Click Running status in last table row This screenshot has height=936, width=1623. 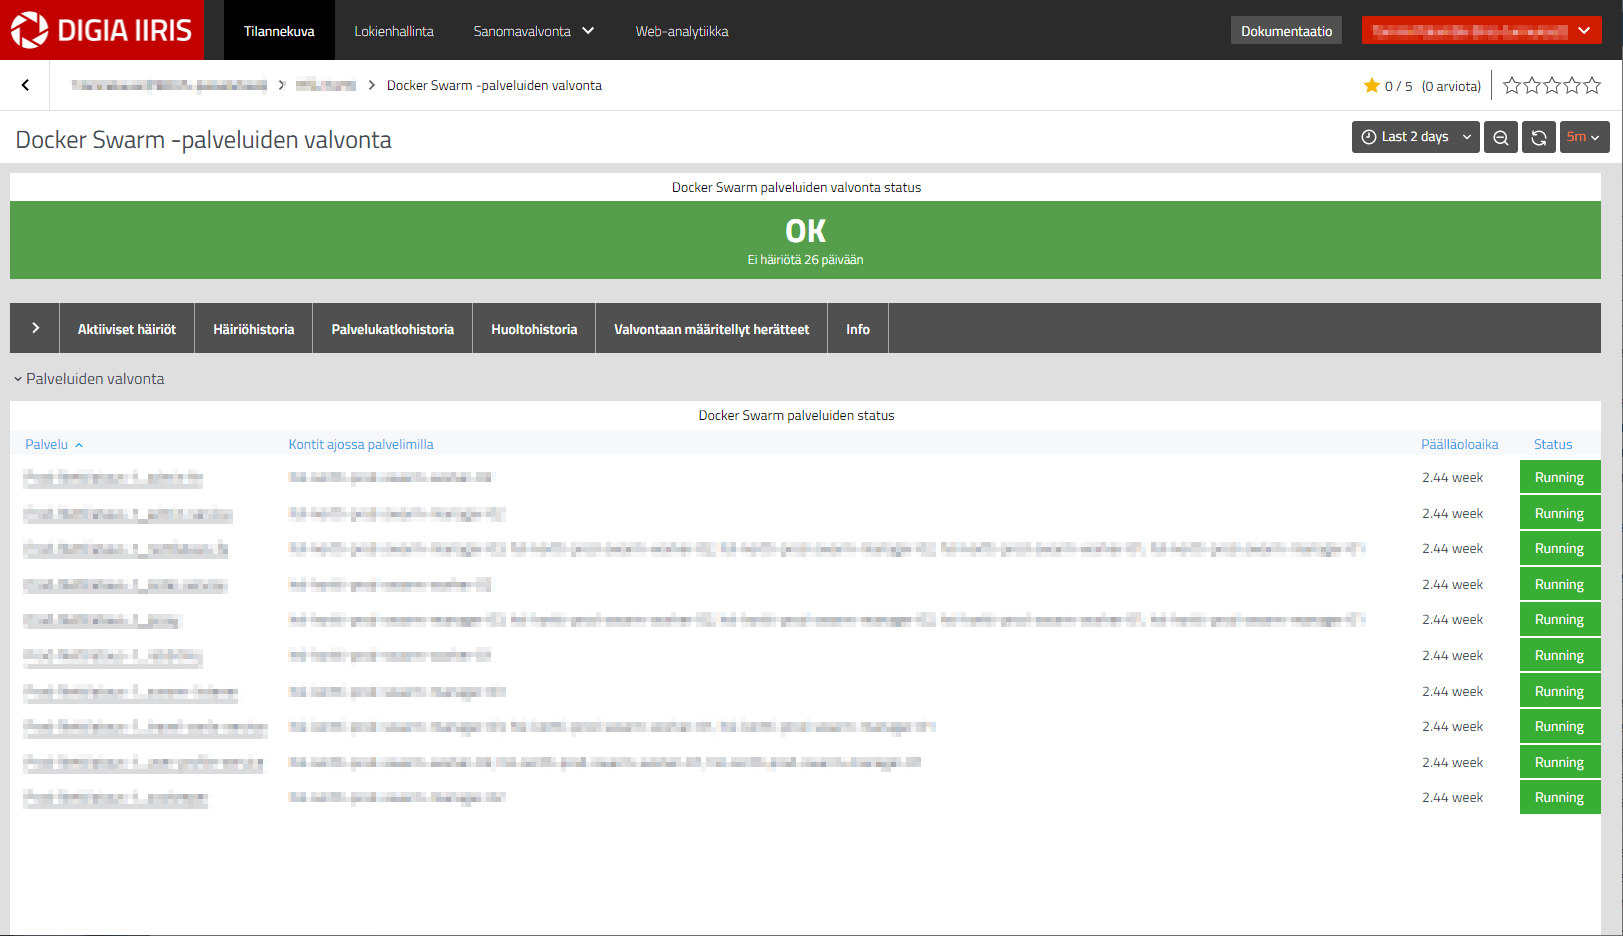pyautogui.click(x=1560, y=797)
